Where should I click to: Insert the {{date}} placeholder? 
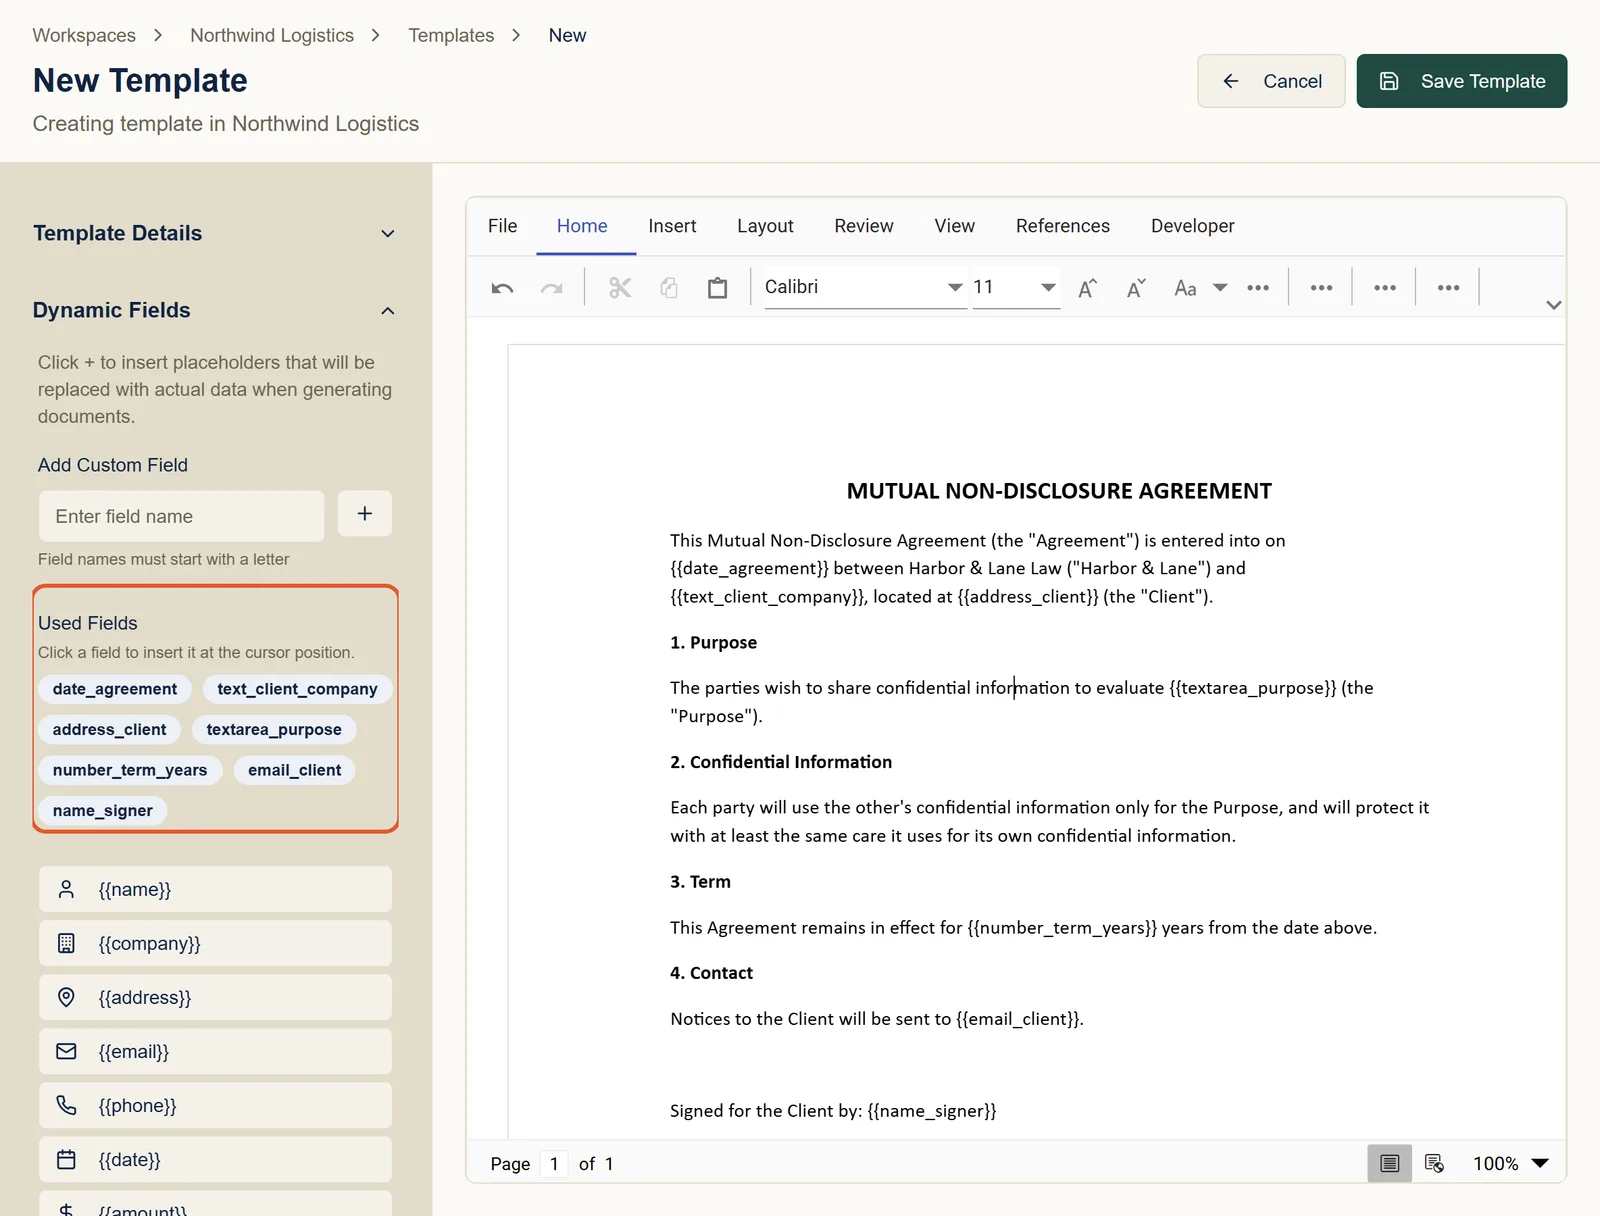tap(215, 1159)
